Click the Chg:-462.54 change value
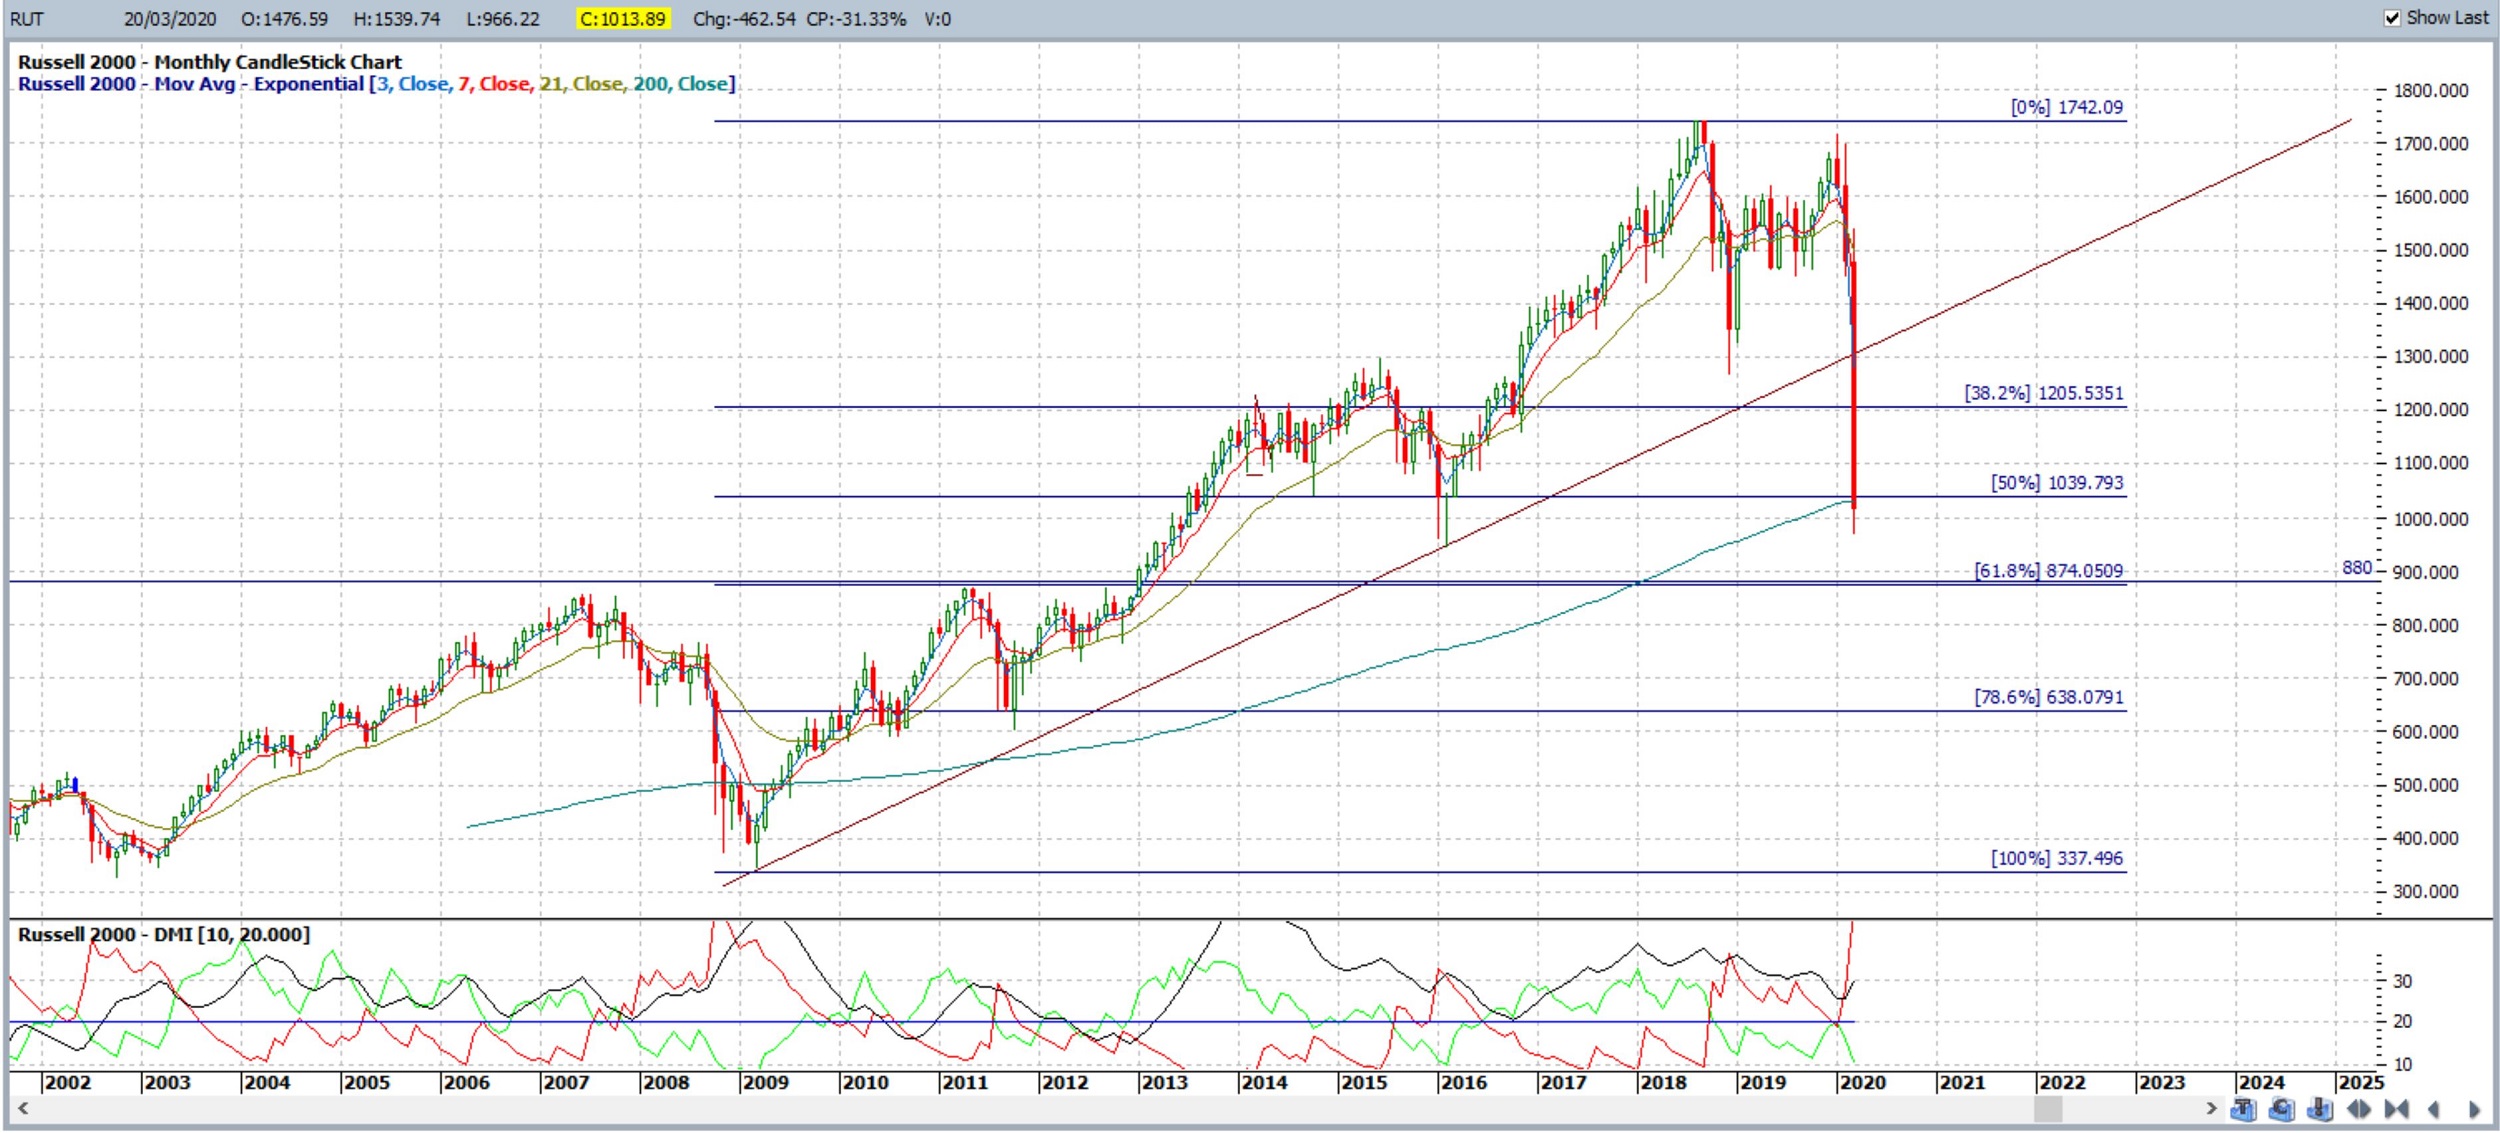This screenshot has height=1133, width=2500. pos(744,19)
